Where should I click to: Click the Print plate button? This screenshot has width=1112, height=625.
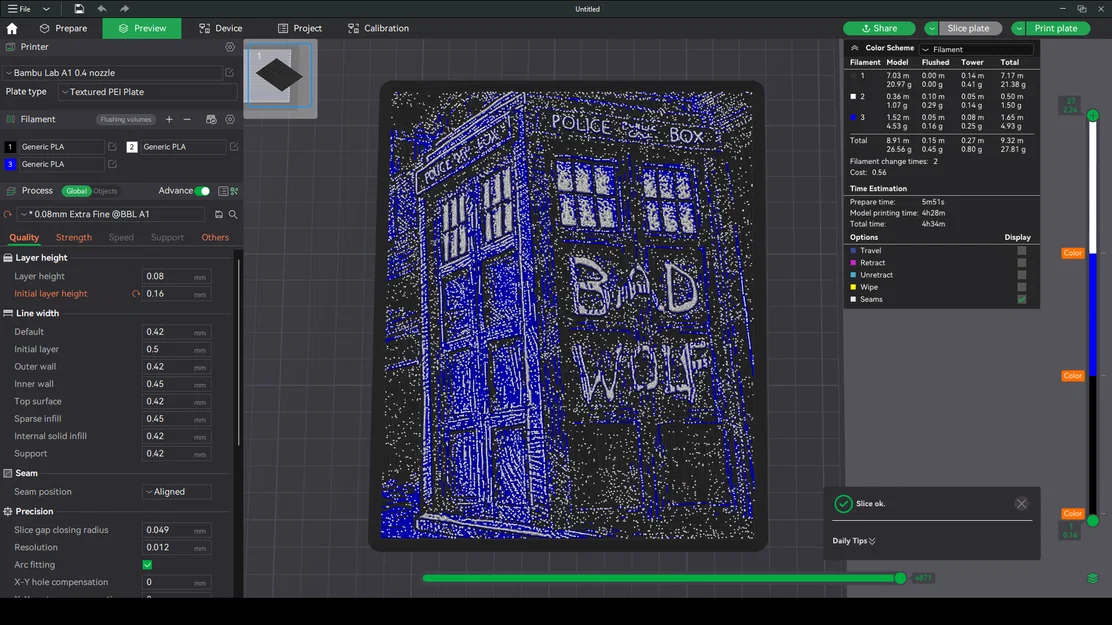pos(1055,28)
